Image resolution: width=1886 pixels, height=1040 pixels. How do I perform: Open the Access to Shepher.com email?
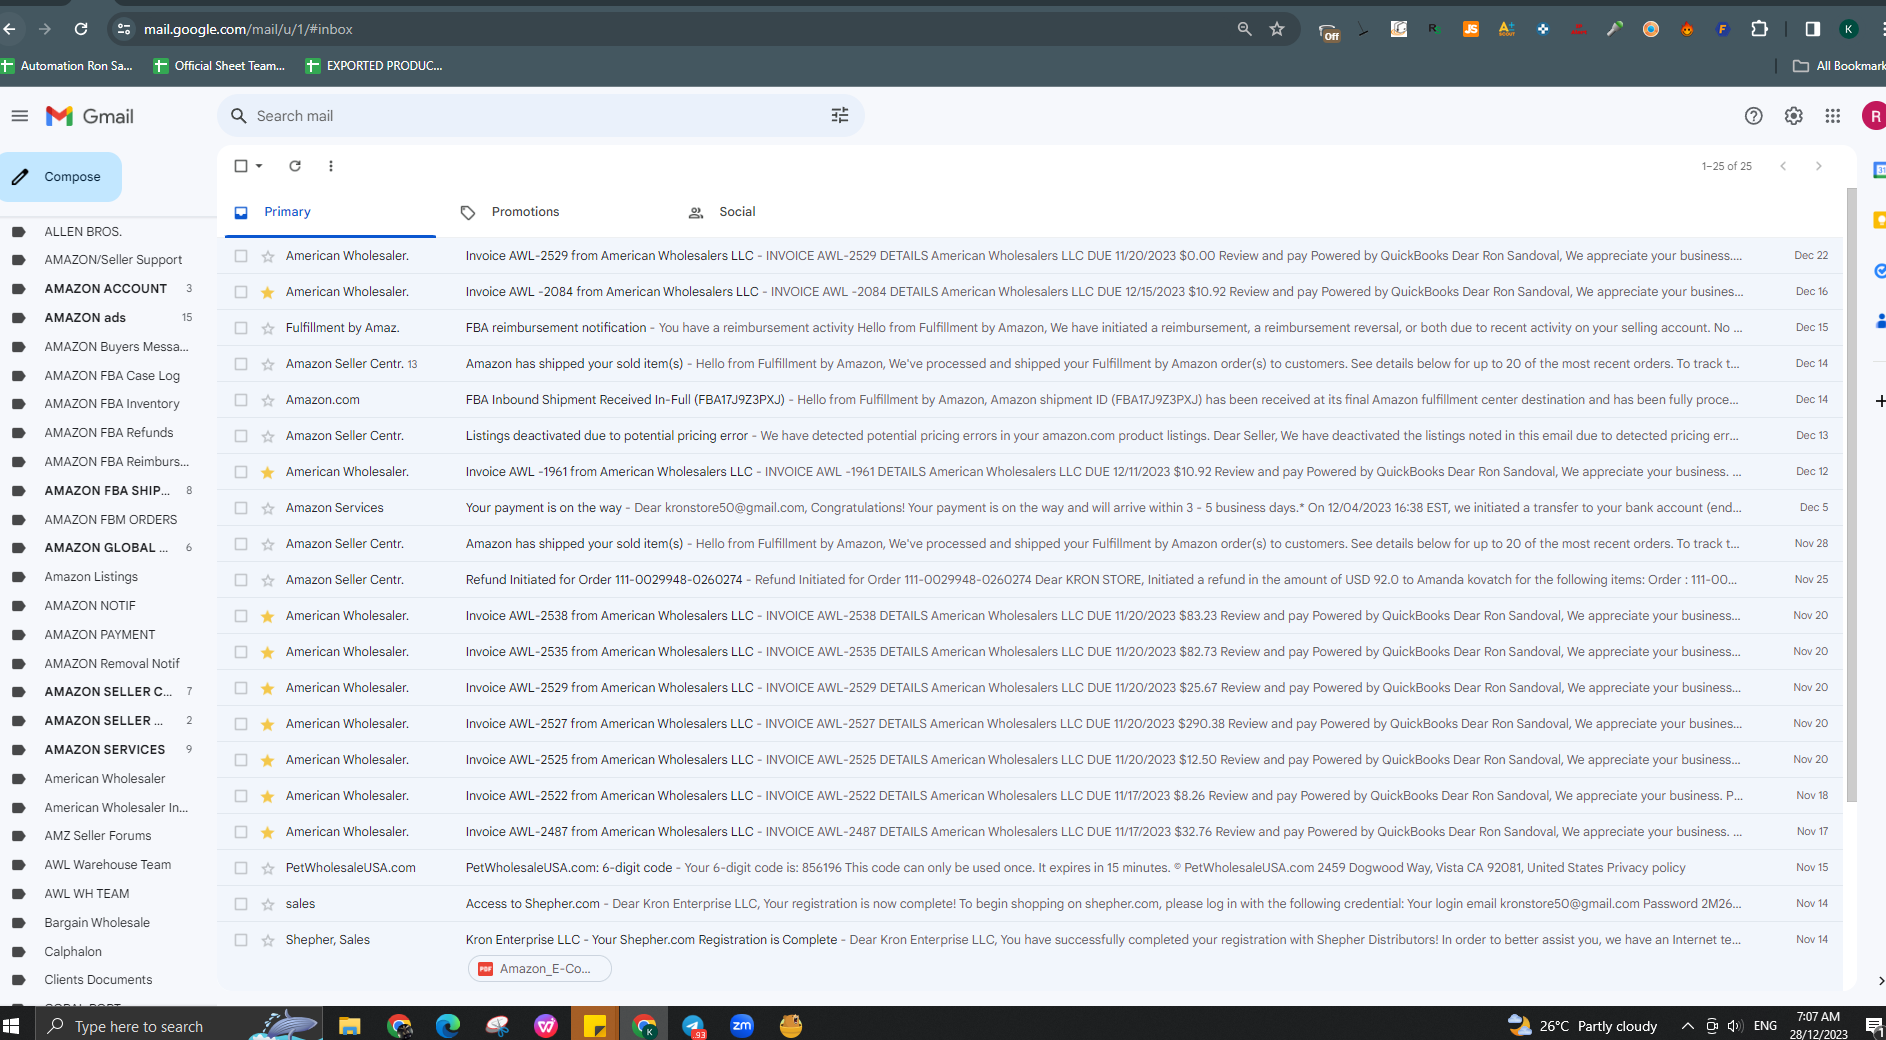pos(1030,904)
